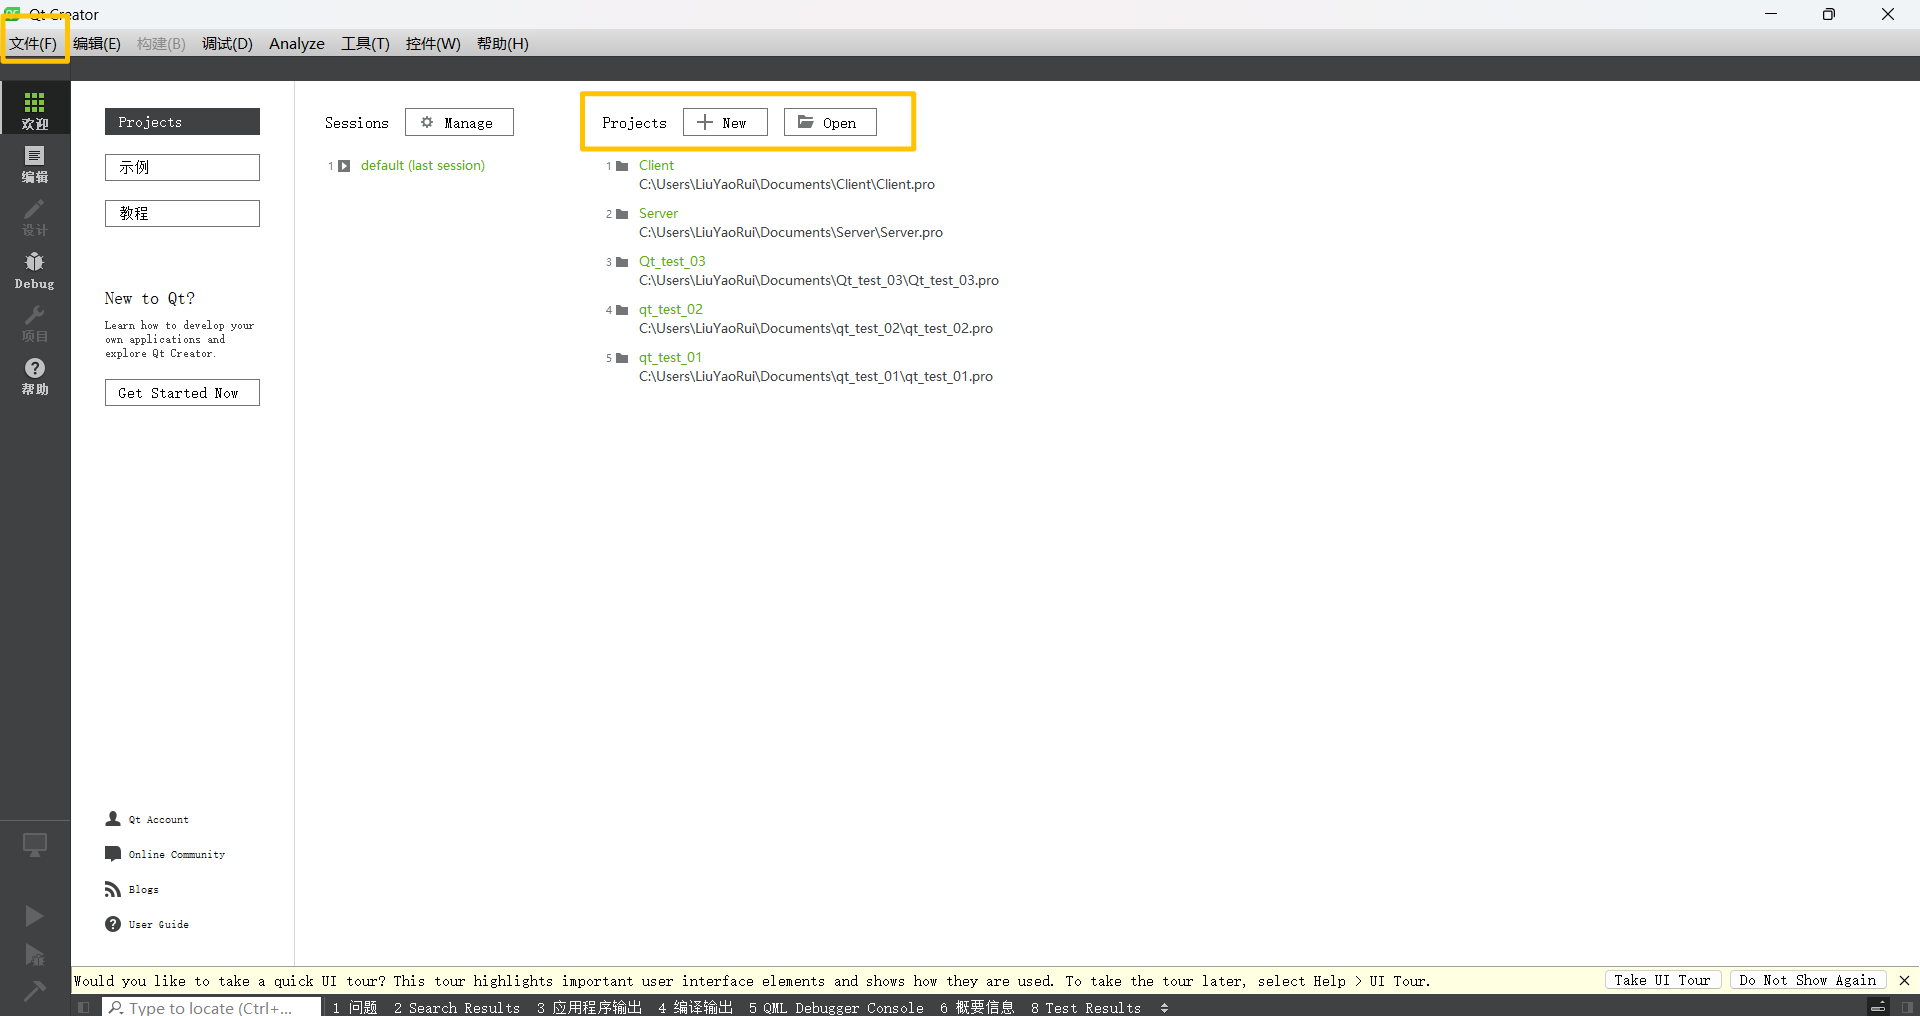Click the locator magnifier icon
This screenshot has width=1920, height=1016.
pos(116,1007)
